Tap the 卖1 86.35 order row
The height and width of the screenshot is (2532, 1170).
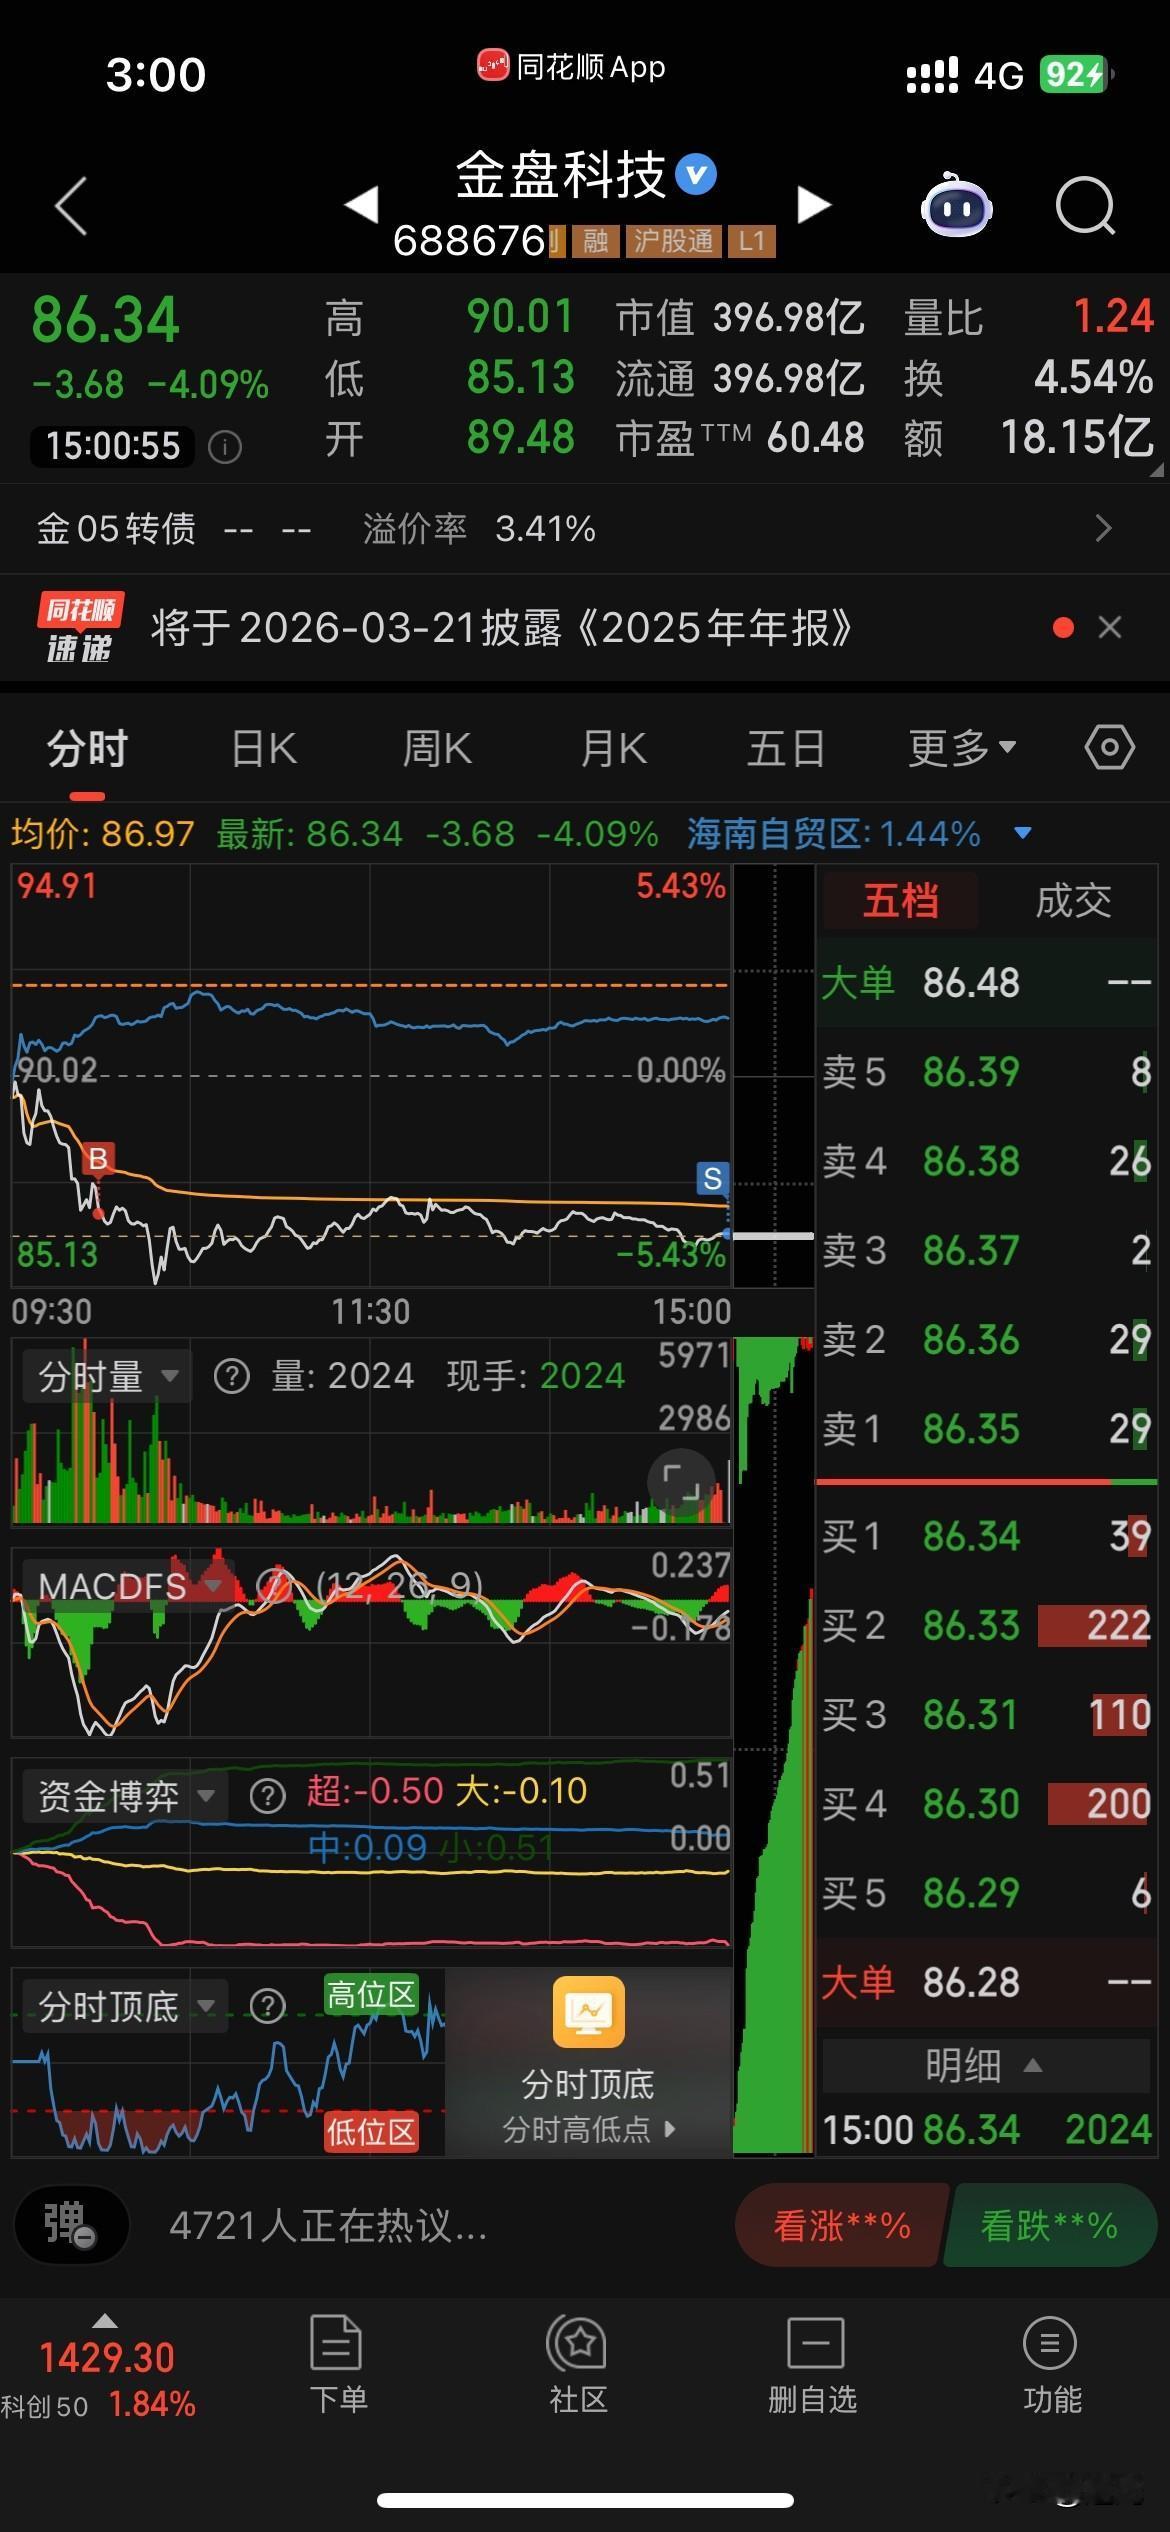(986, 1429)
